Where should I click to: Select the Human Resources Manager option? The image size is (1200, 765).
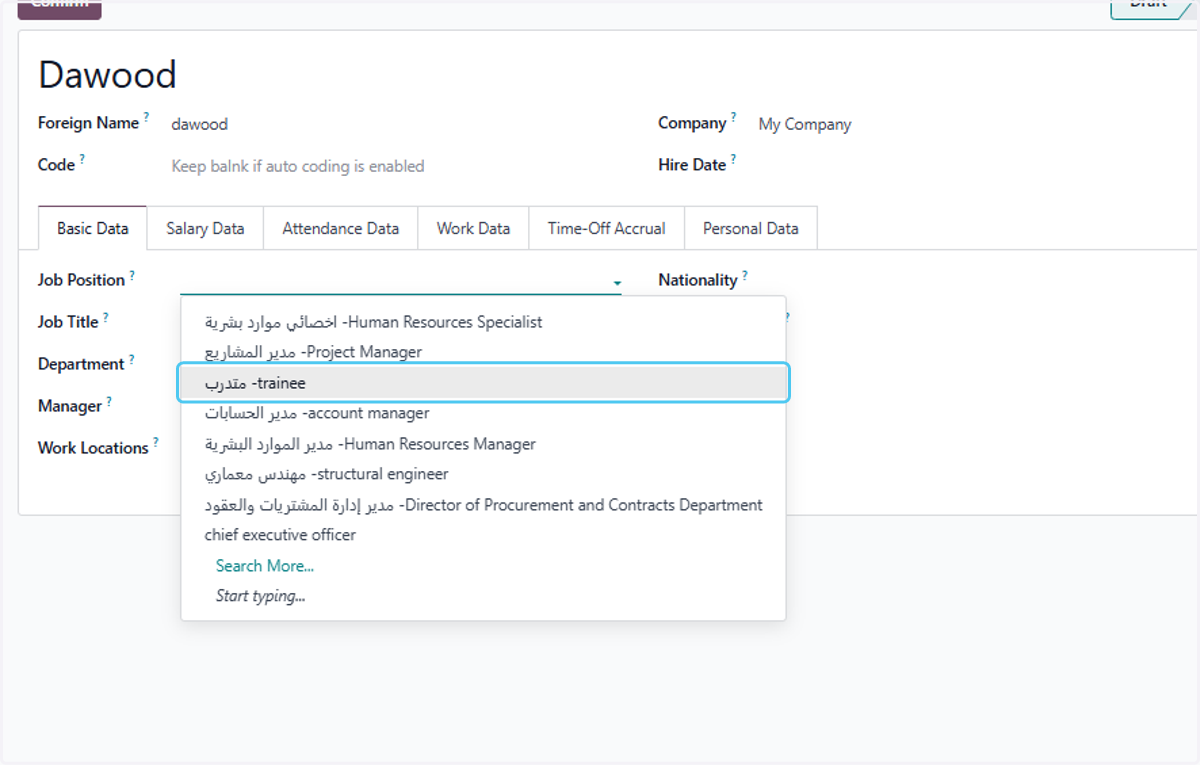tap(484, 444)
